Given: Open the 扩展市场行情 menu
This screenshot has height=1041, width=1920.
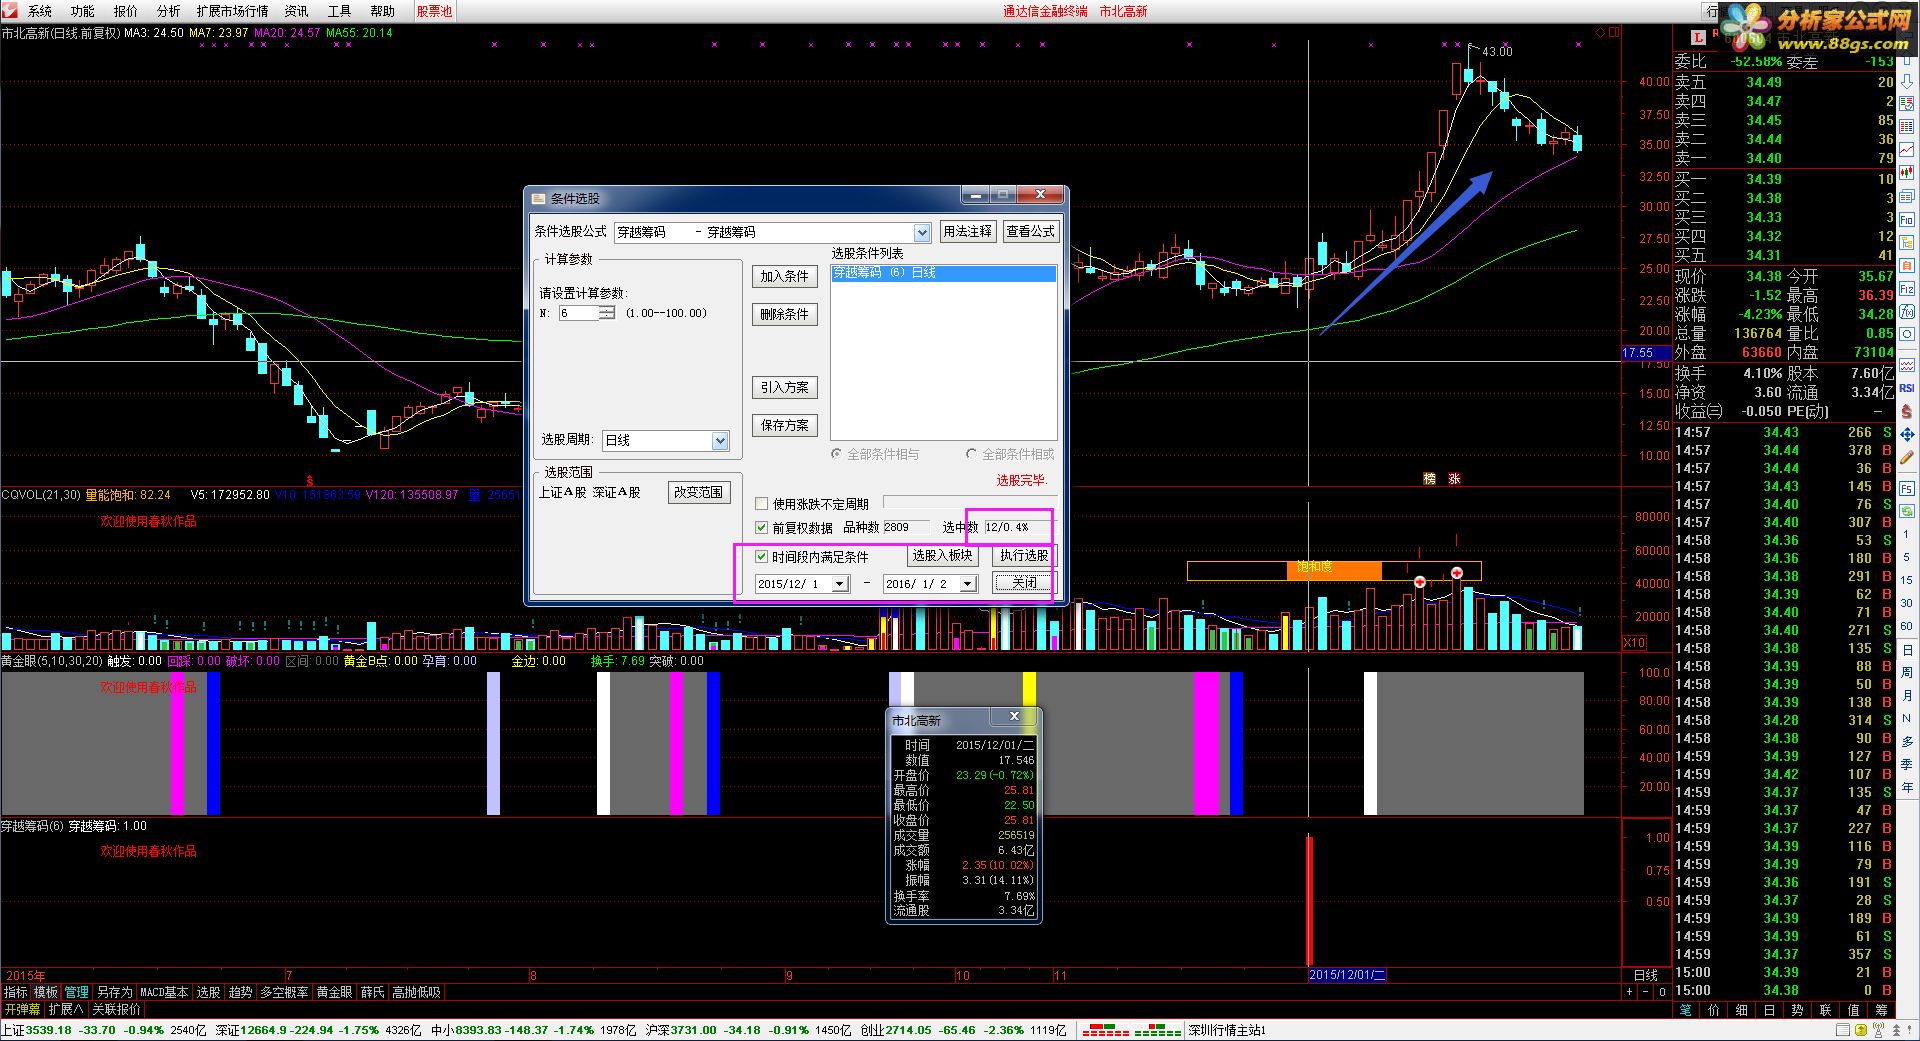Looking at the screenshot, I should pos(232,11).
